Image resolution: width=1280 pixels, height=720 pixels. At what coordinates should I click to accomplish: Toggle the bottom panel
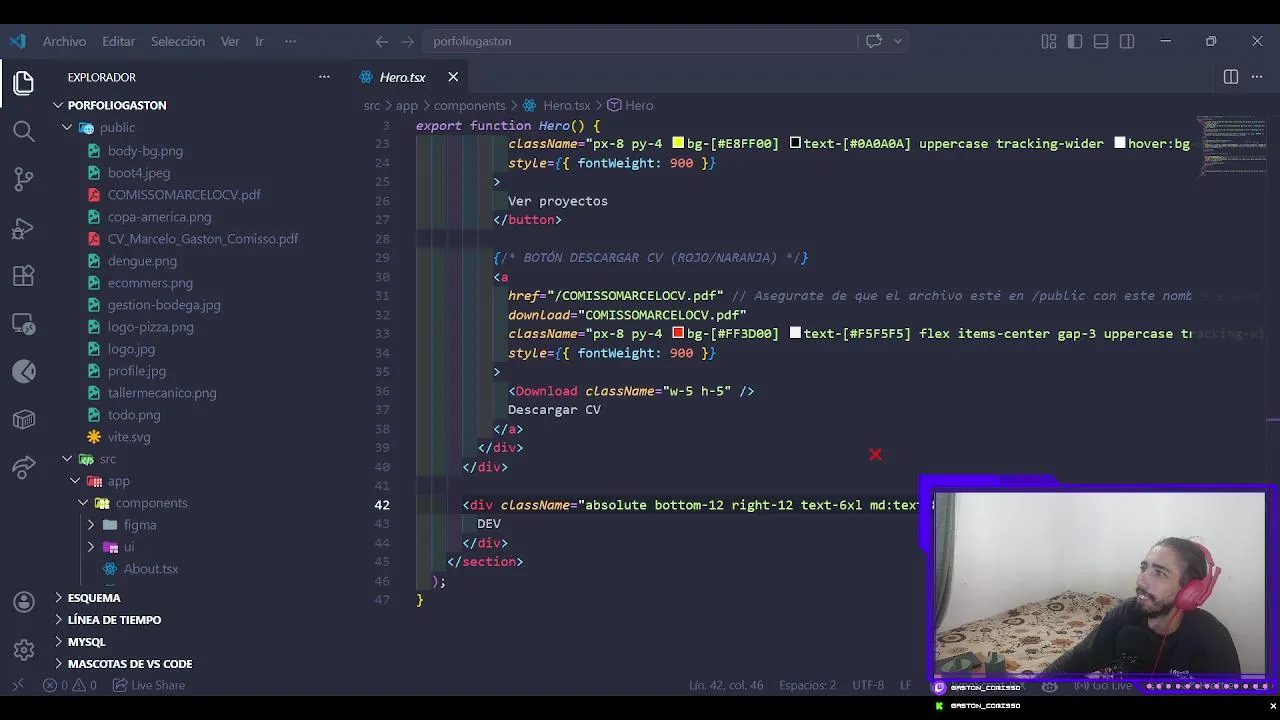pos(1101,41)
